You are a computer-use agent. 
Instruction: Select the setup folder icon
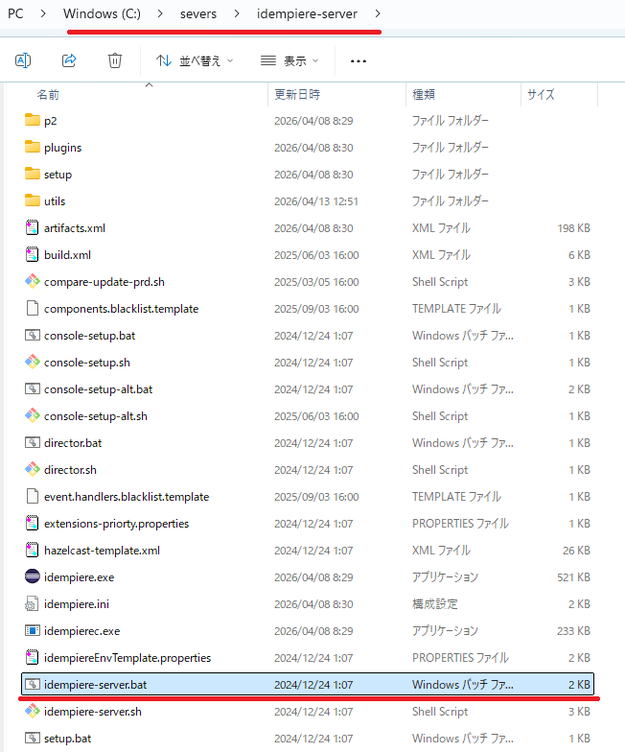pos(32,174)
